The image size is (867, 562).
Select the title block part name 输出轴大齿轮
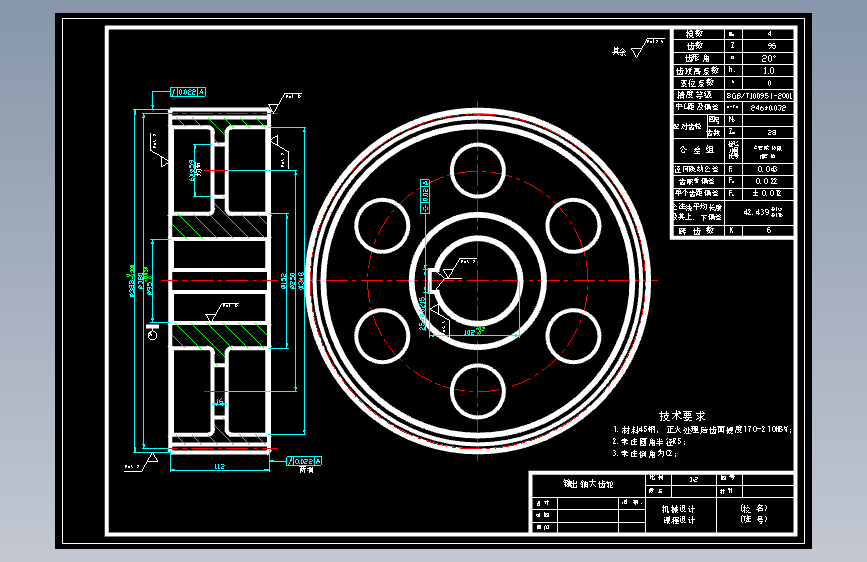(x=588, y=484)
